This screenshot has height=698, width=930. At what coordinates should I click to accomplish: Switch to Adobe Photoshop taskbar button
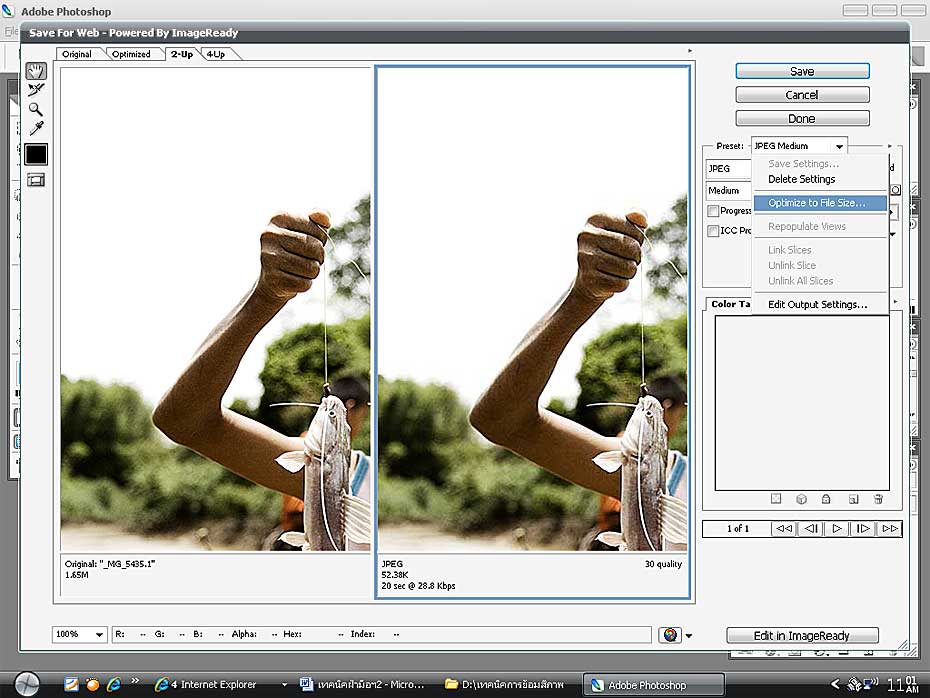654,684
